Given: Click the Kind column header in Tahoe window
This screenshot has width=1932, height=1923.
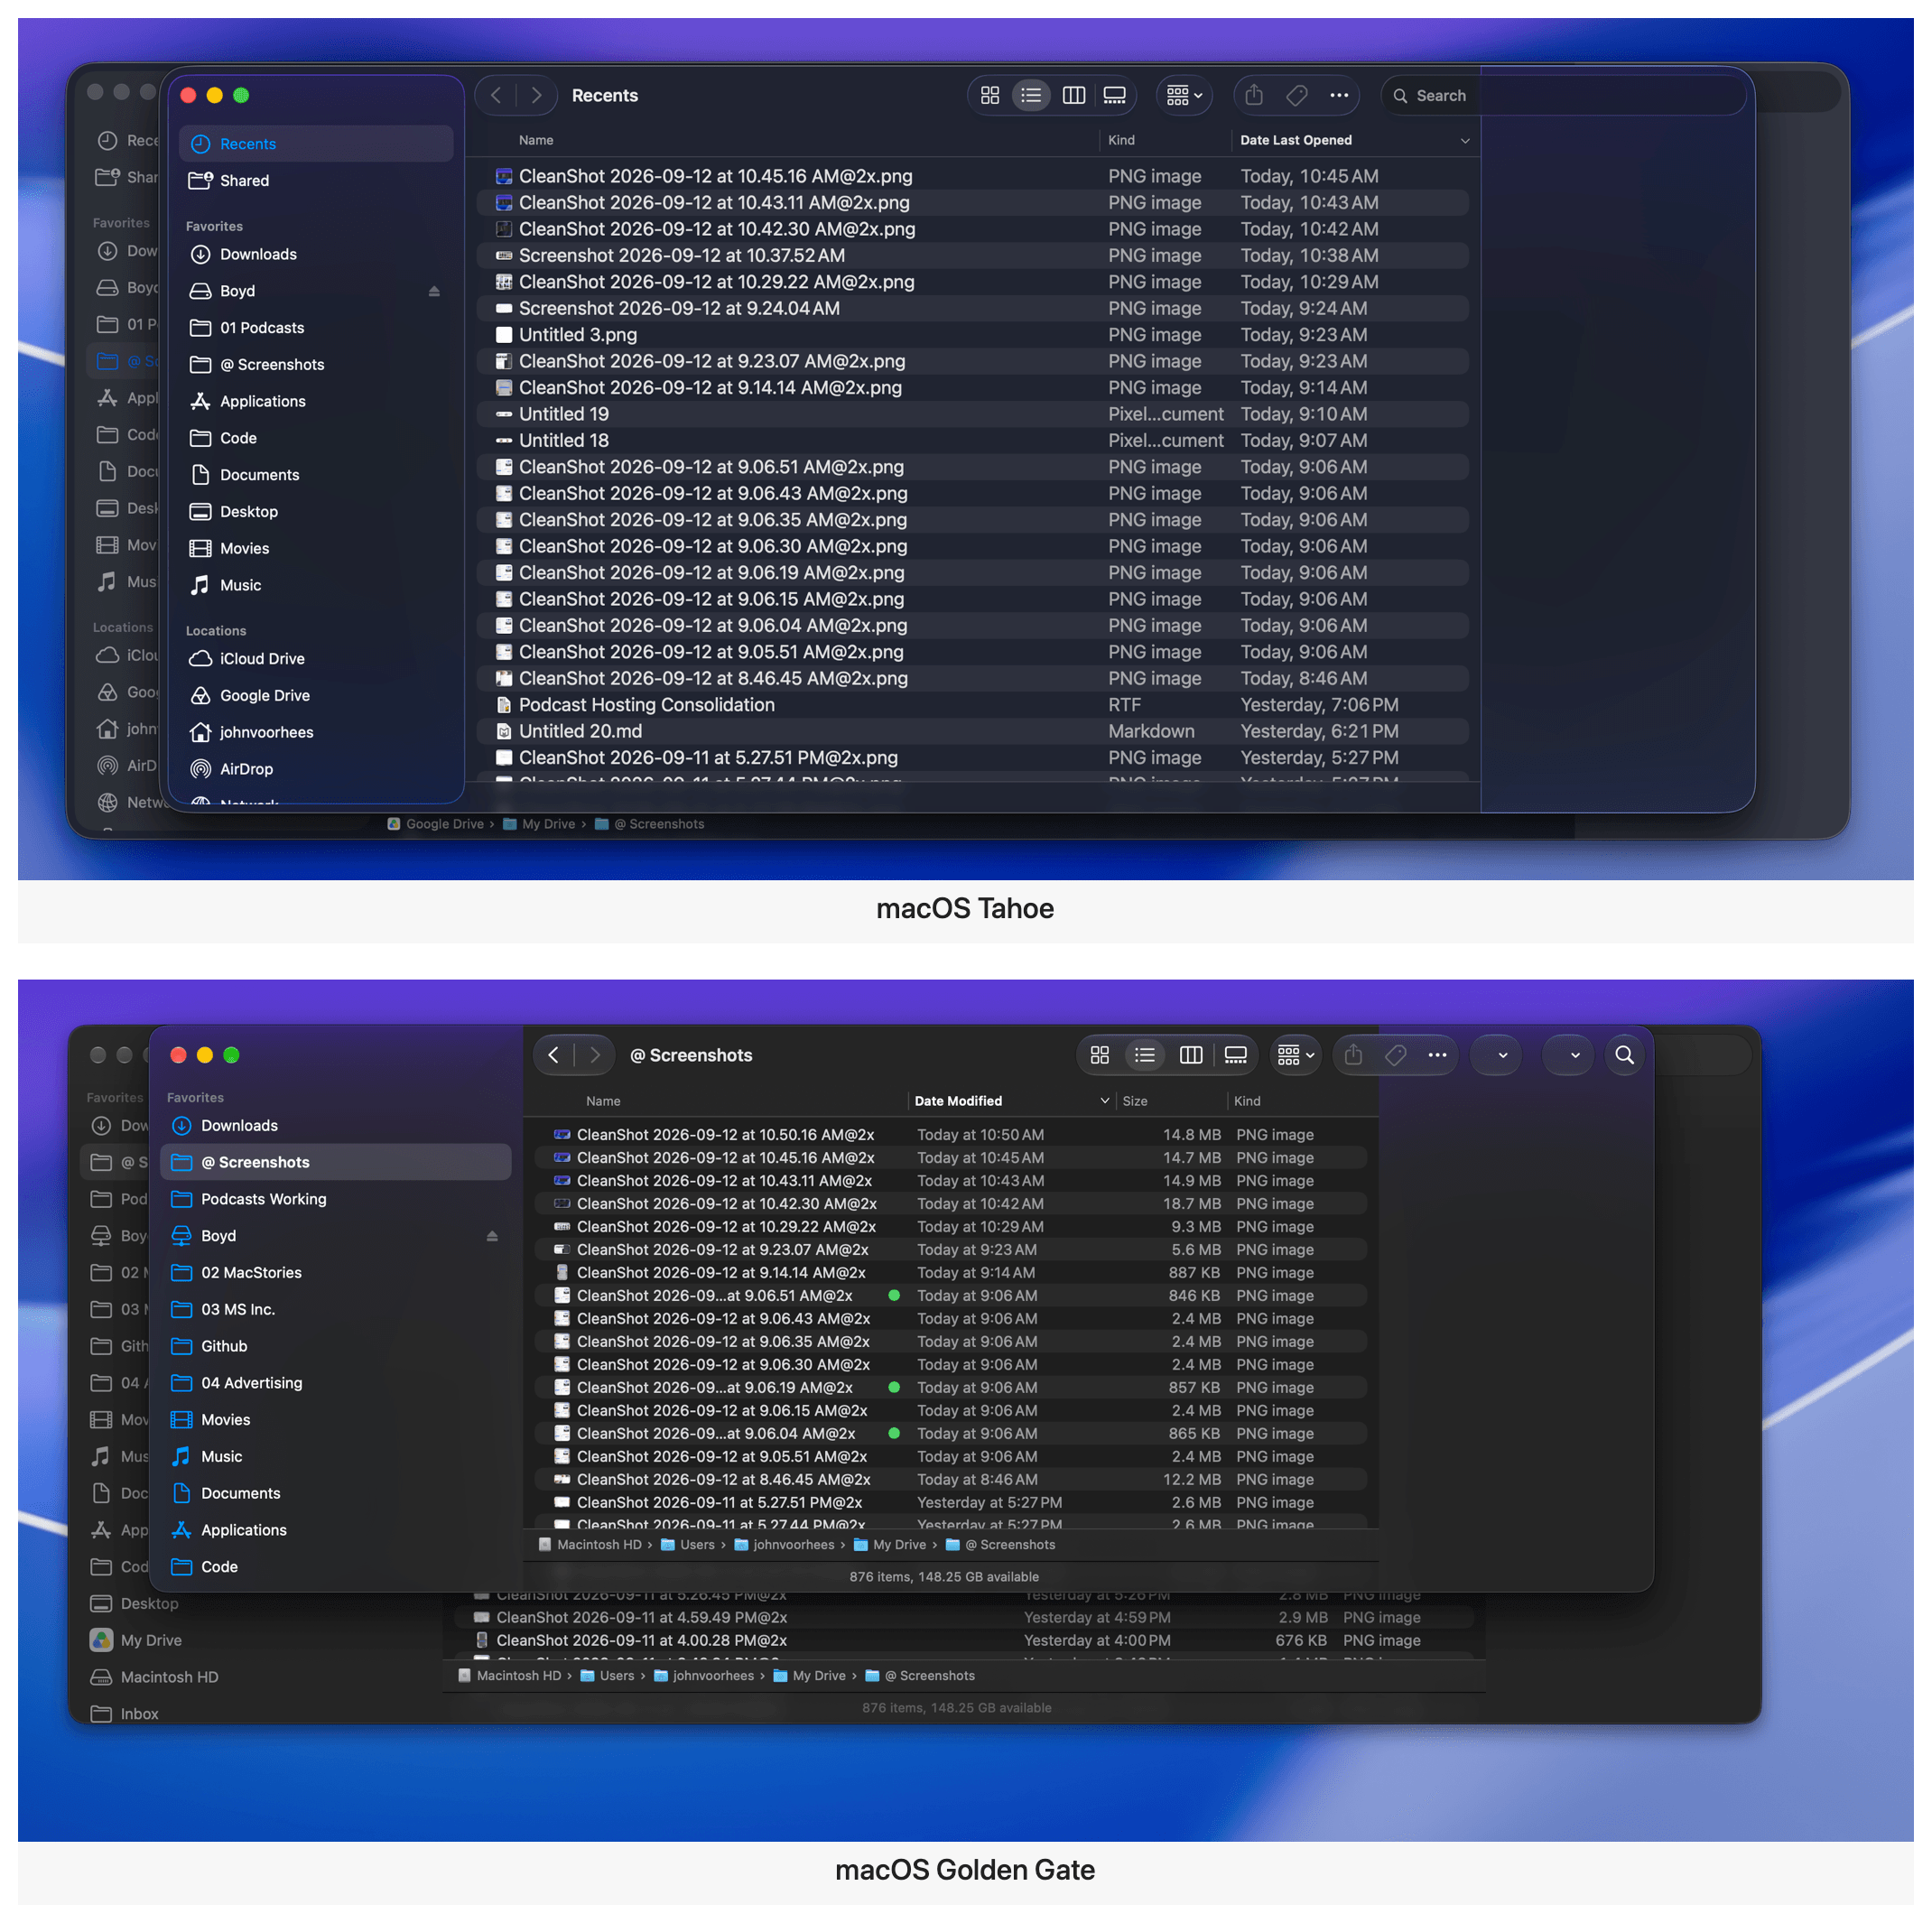Looking at the screenshot, I should 1165,141.
